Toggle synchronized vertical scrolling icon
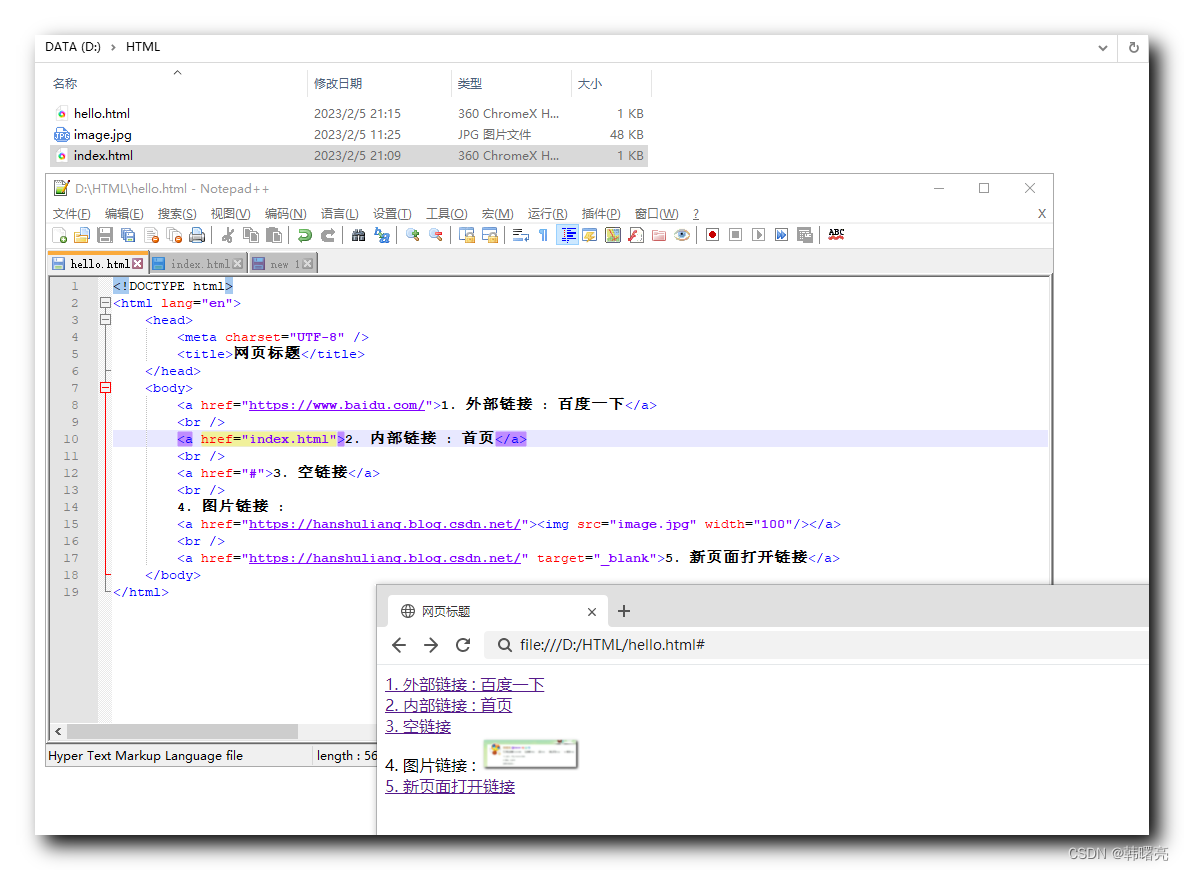The height and width of the screenshot is (870, 1184). pos(467,236)
